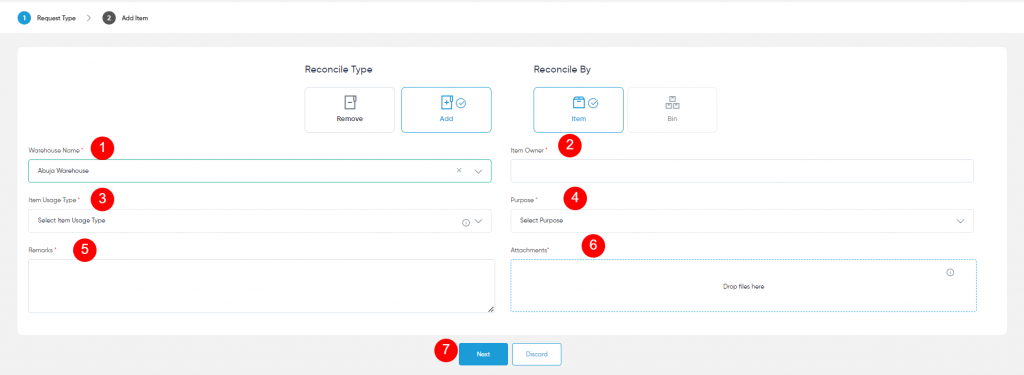Screen dimensions: 1024x375
Task: Click the Bin stacked boxes icon
Action: point(672,103)
